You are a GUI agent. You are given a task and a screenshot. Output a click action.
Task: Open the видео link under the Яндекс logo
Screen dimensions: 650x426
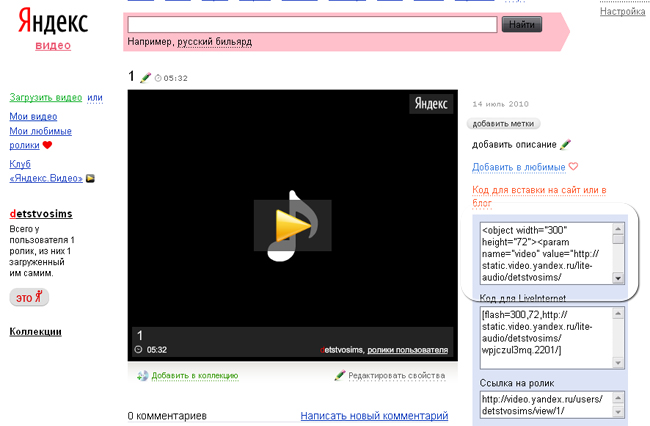point(53,45)
